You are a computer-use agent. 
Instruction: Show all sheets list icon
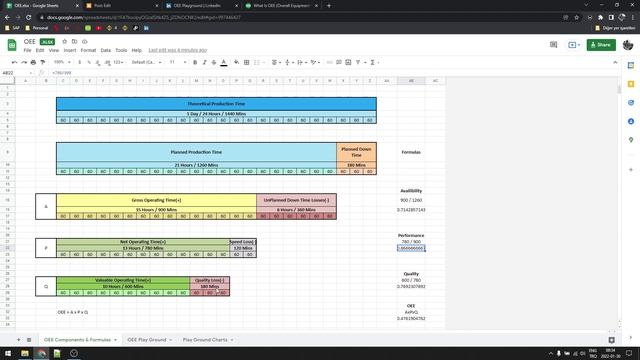coord(29,340)
